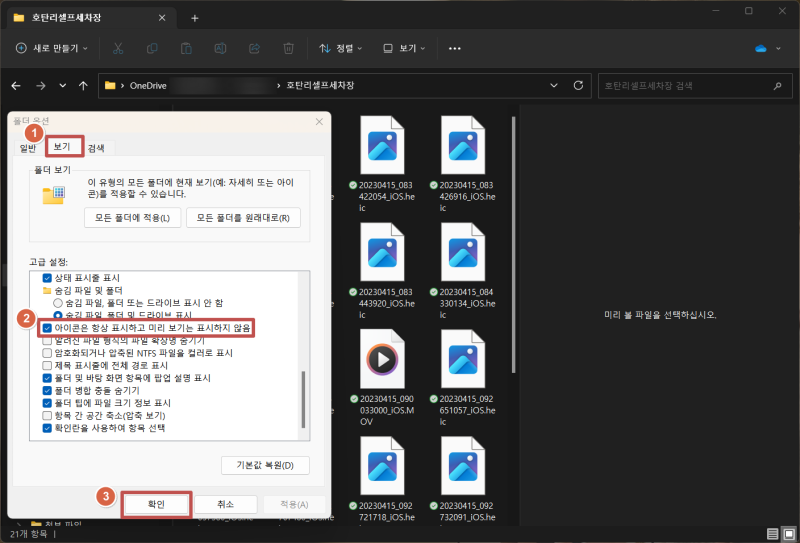Screen dimensions: 800x543
Task: Open the address bar history dropdown
Action: pos(554,86)
